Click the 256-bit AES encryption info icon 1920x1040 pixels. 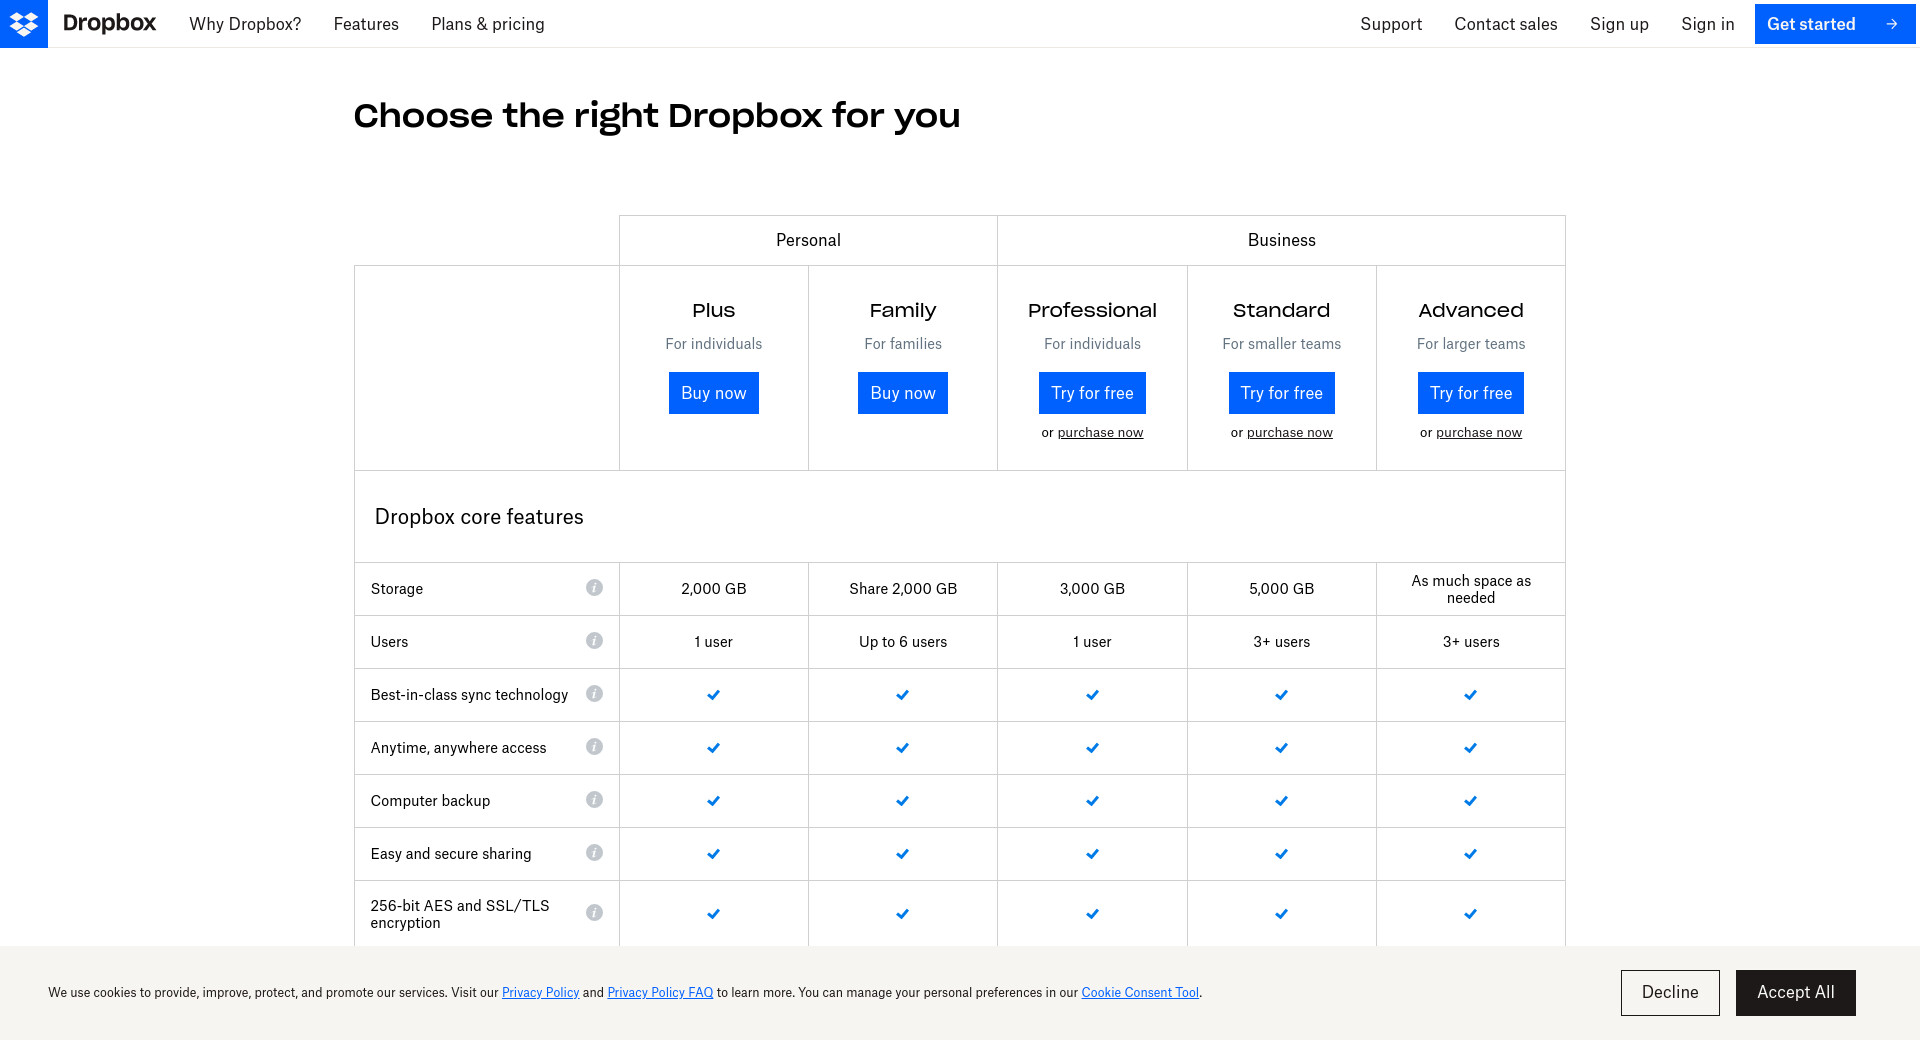[x=594, y=913]
